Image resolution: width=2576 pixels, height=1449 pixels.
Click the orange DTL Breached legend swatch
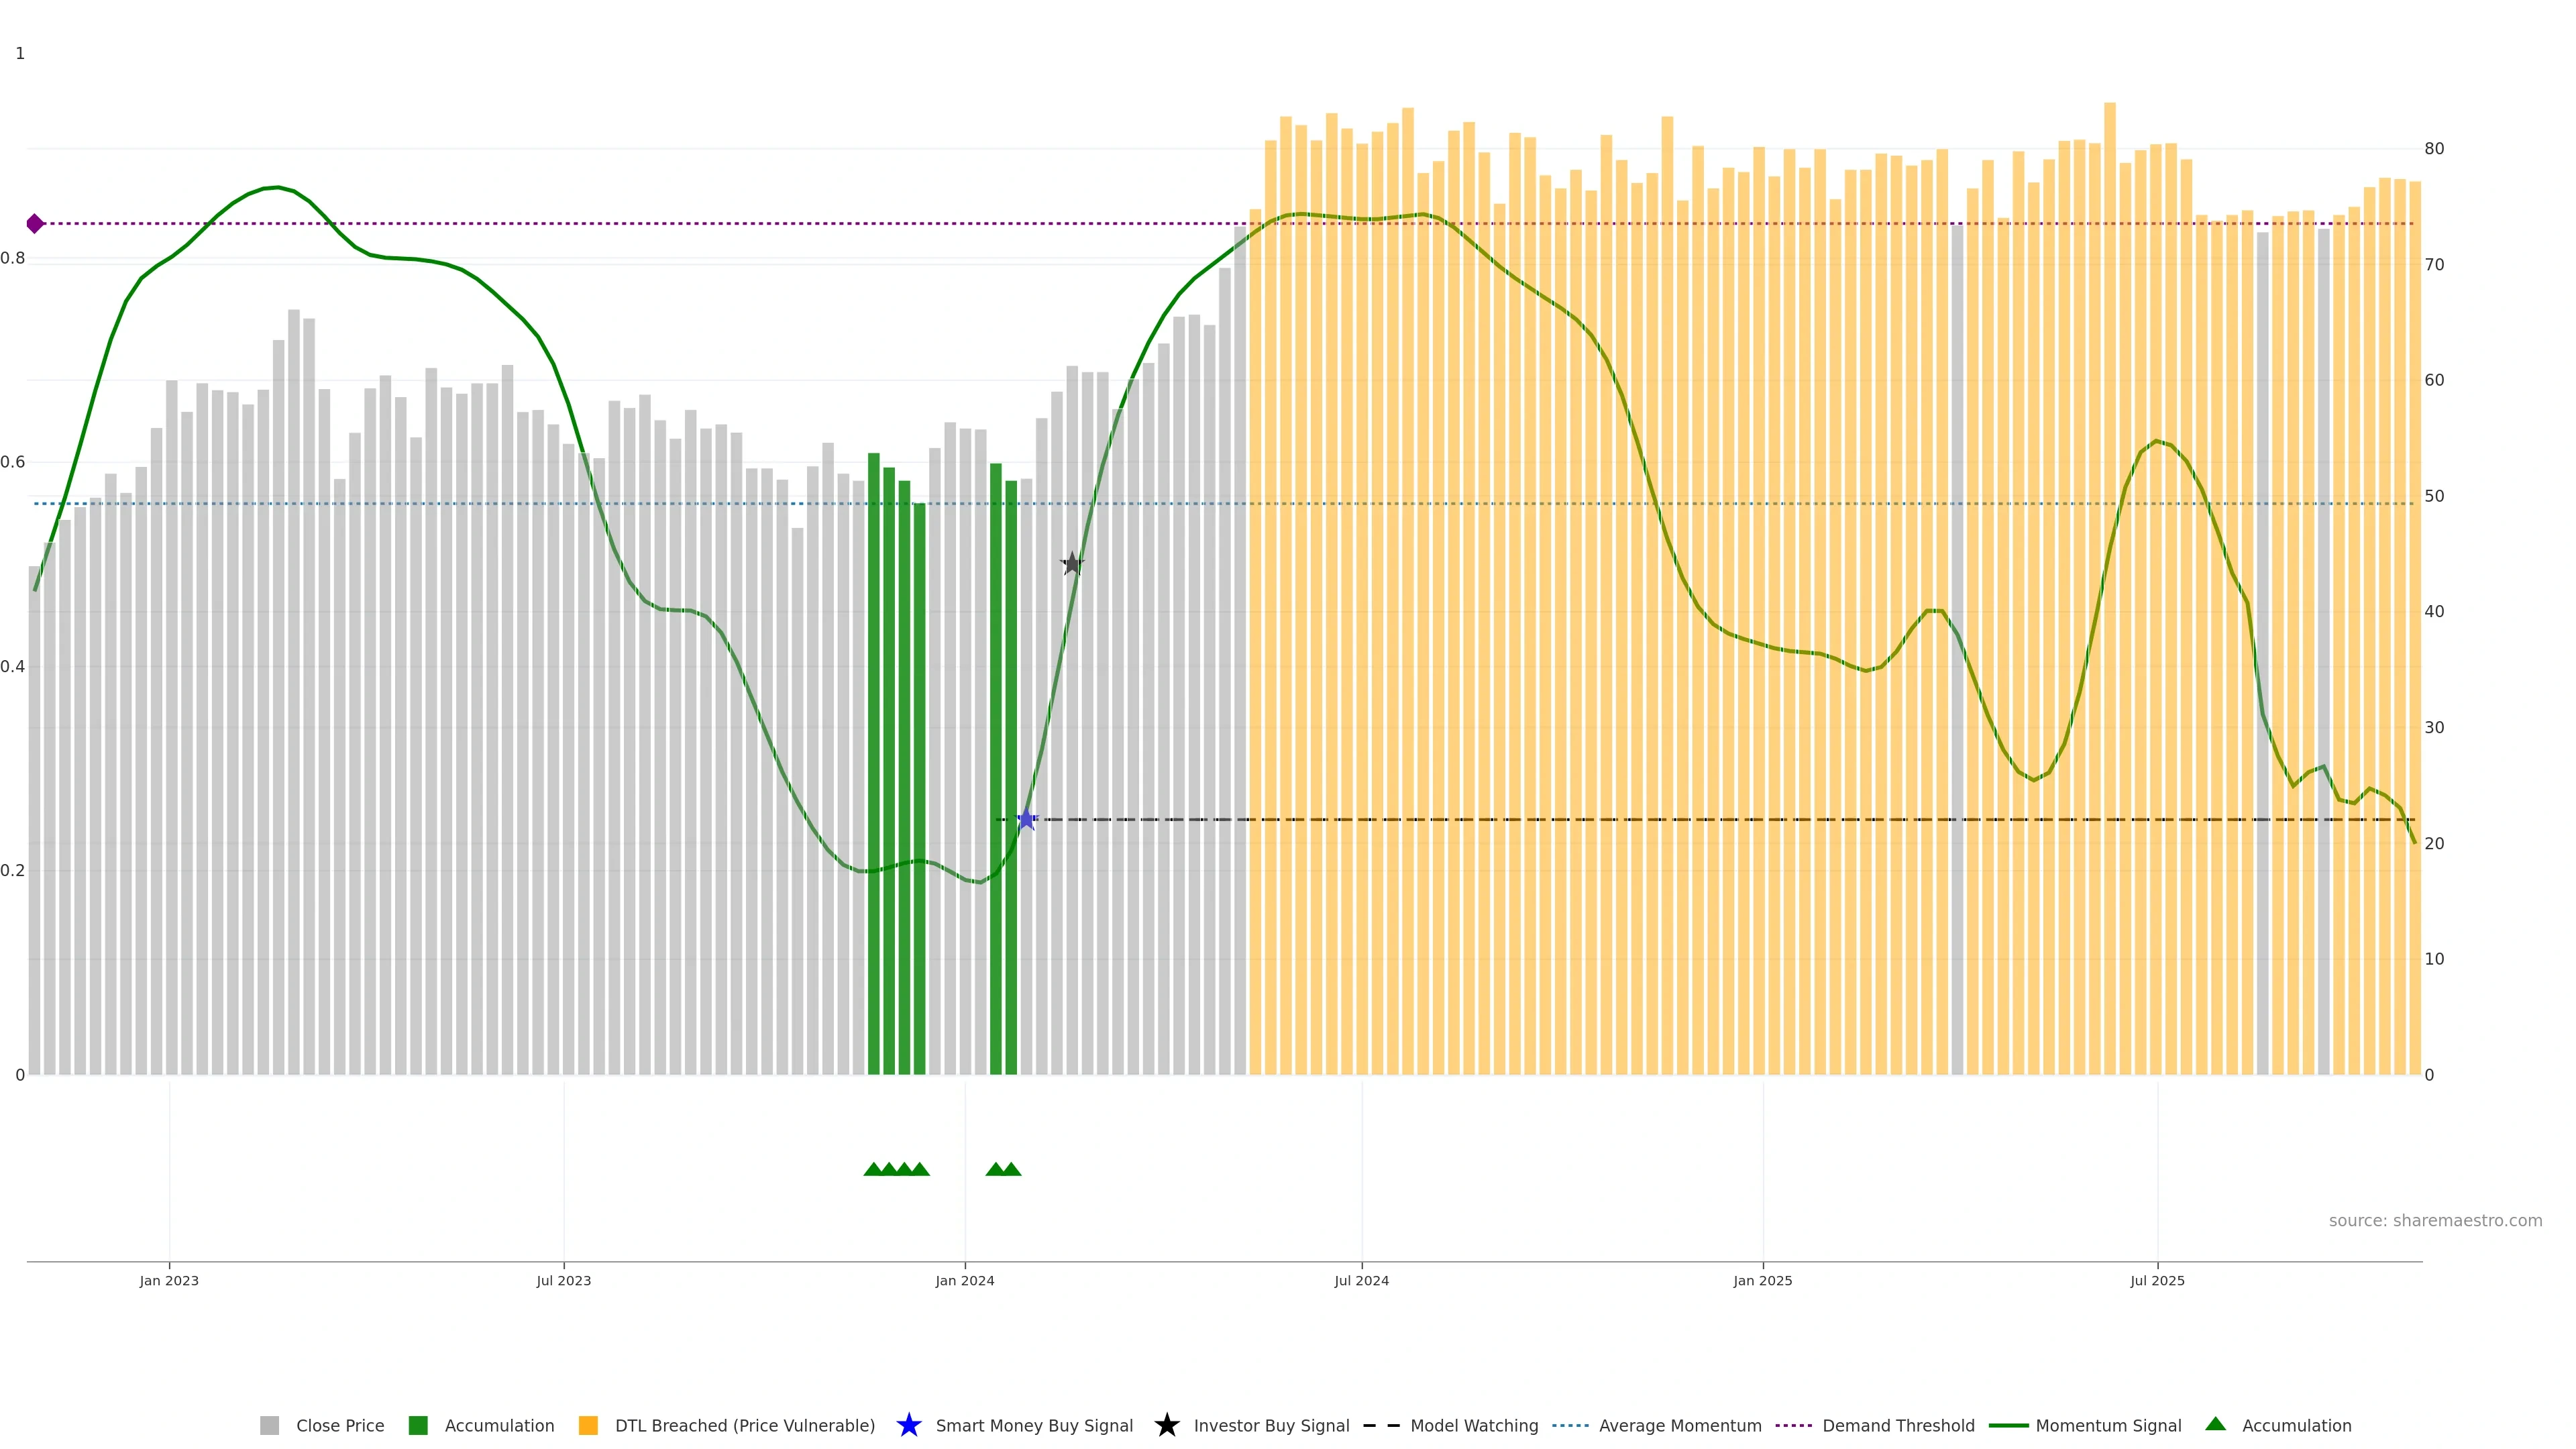[588, 1425]
